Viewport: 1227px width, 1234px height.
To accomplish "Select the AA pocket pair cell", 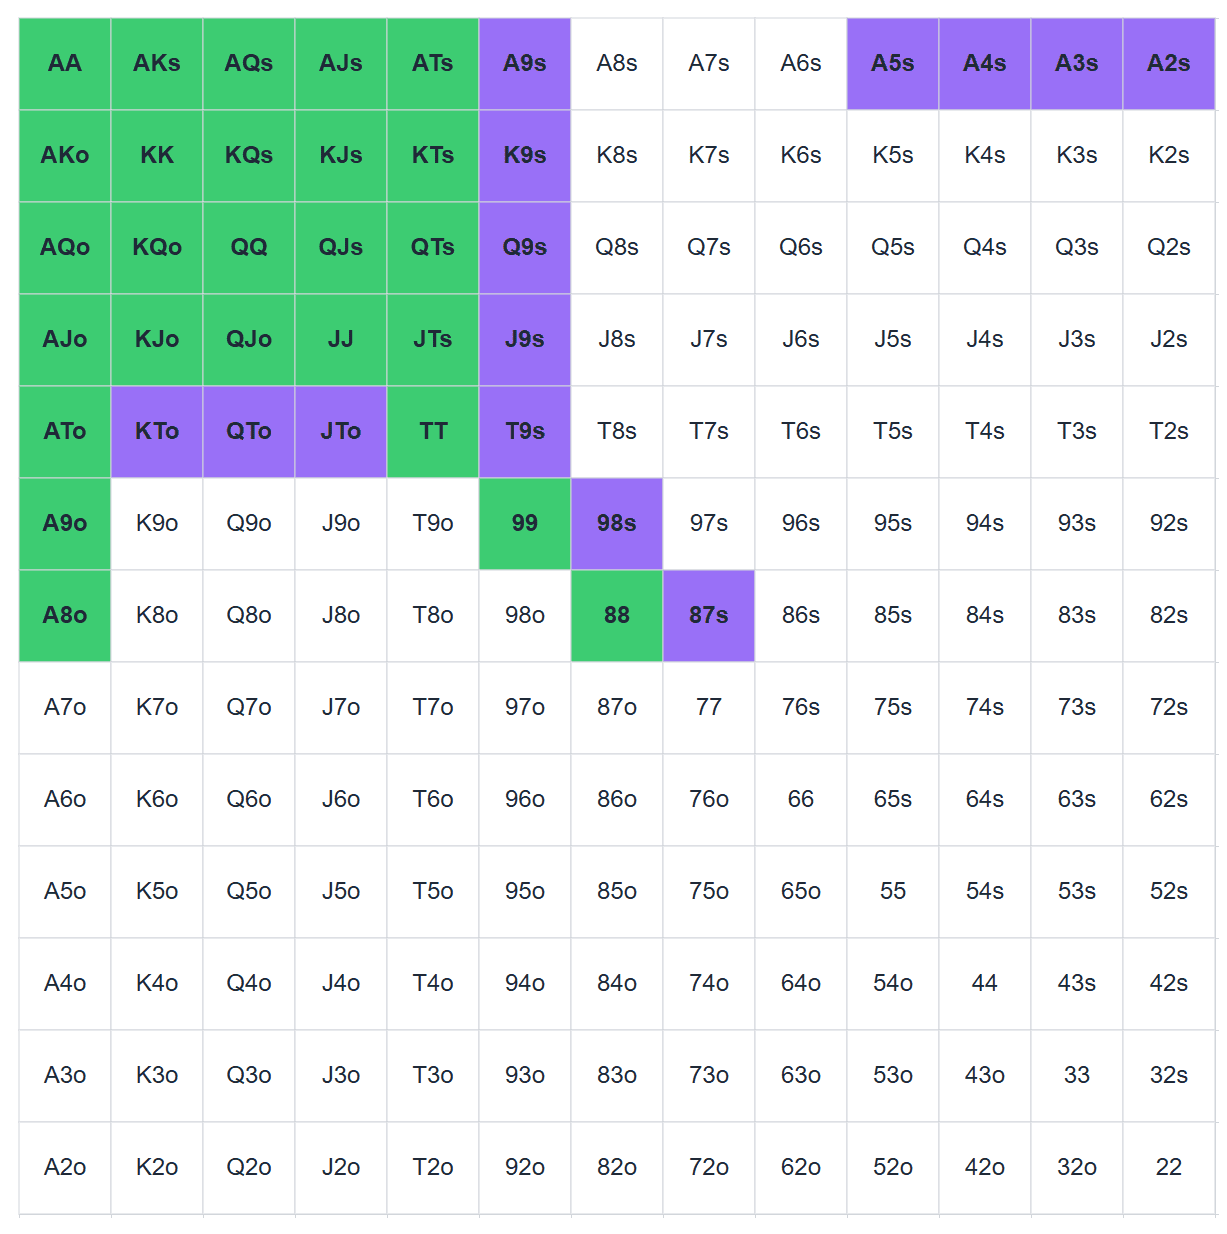I will click(65, 64).
